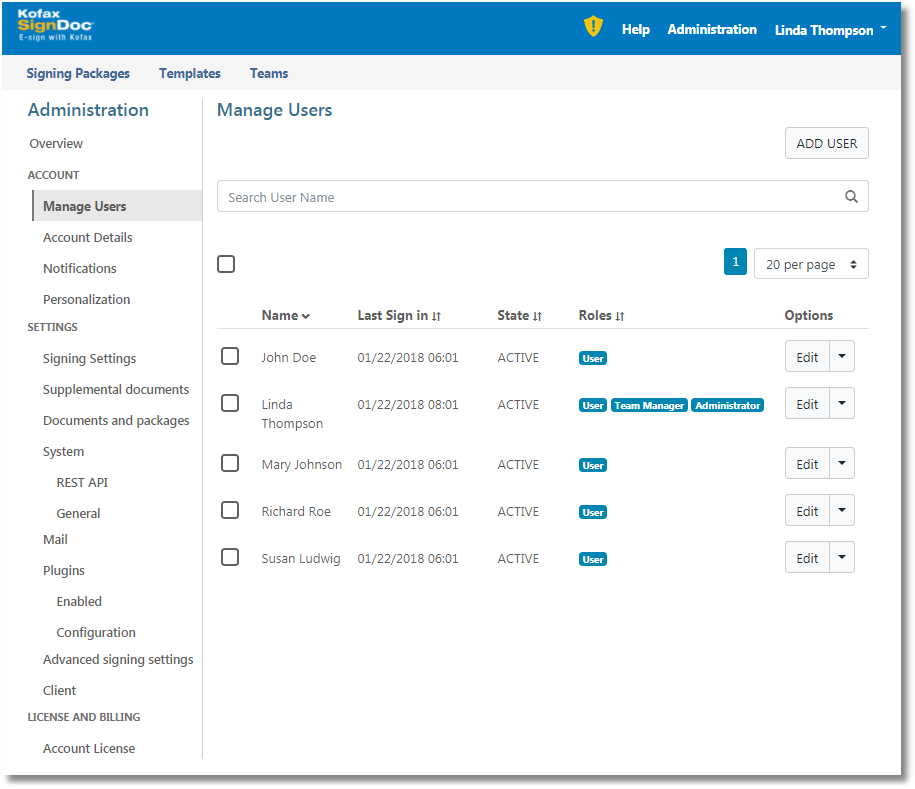Click the search magnifier icon
Screen dimensions: 915x789
pyautogui.click(x=851, y=197)
